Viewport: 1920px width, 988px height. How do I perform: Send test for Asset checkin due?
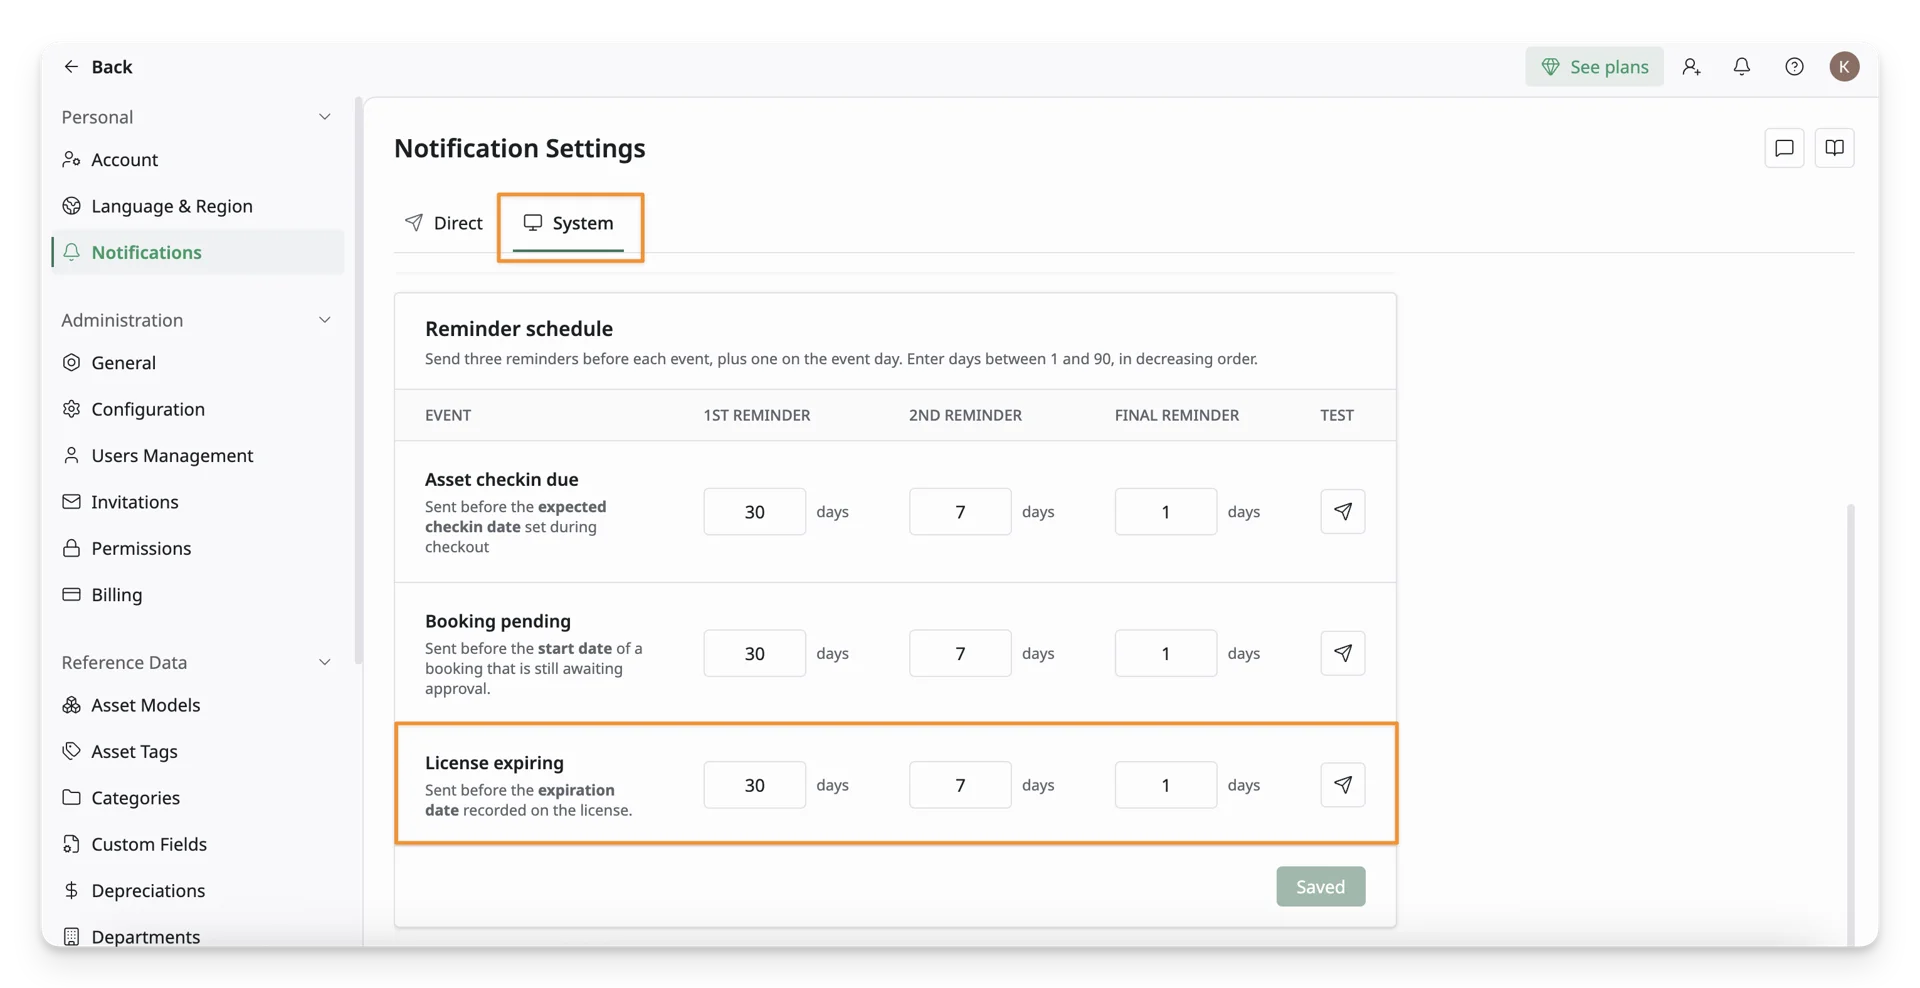tap(1342, 512)
